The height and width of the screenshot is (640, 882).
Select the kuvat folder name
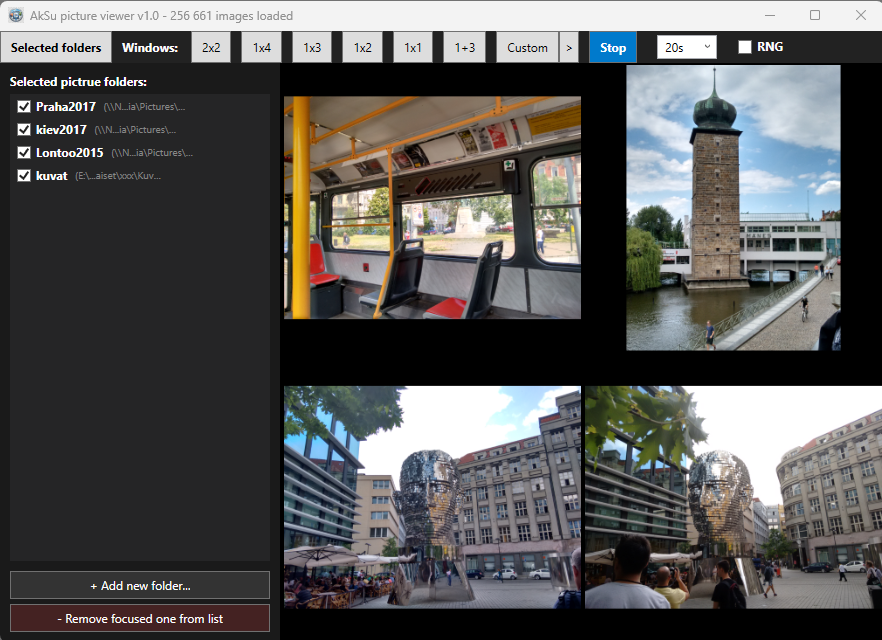click(x=52, y=176)
